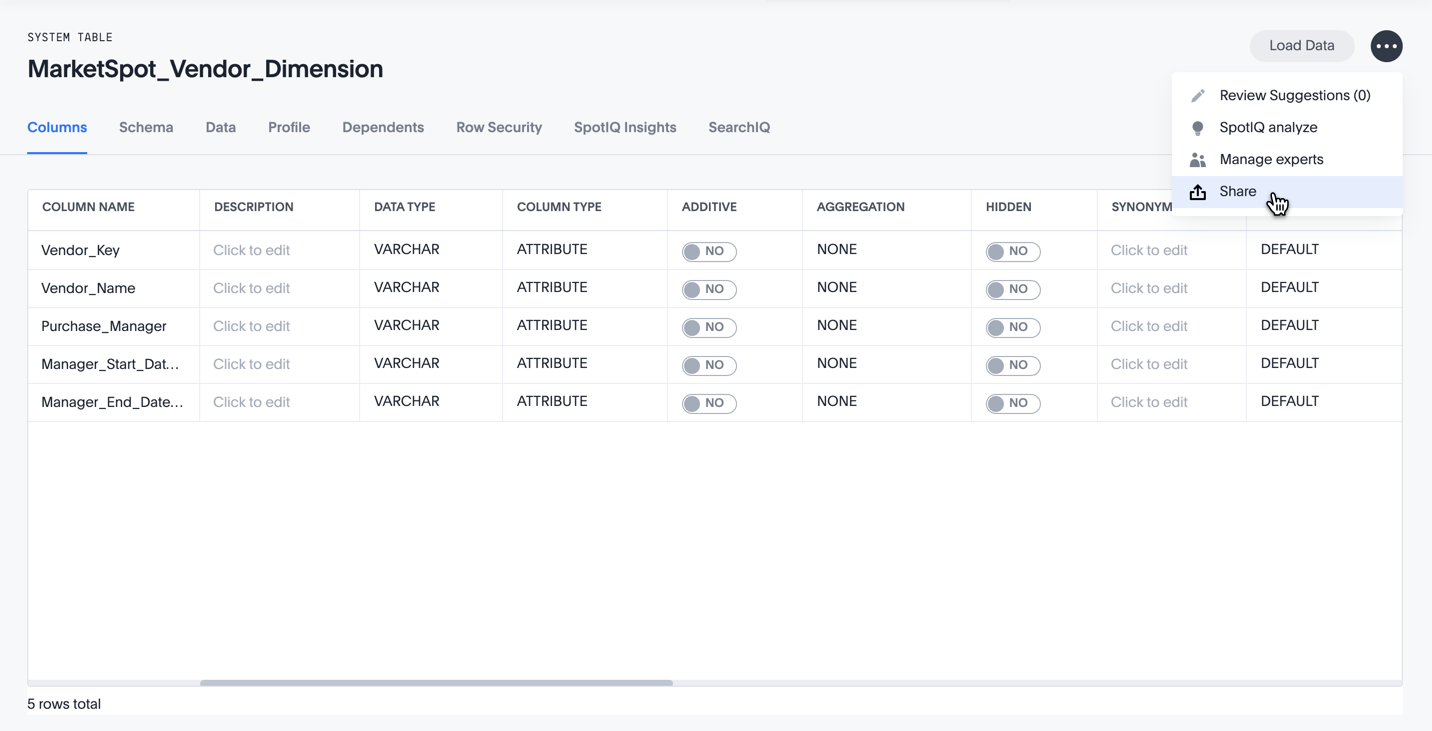The image size is (1432, 731).
Task: Open Data Type dropdown for Vendor_Key
Action: pos(407,250)
